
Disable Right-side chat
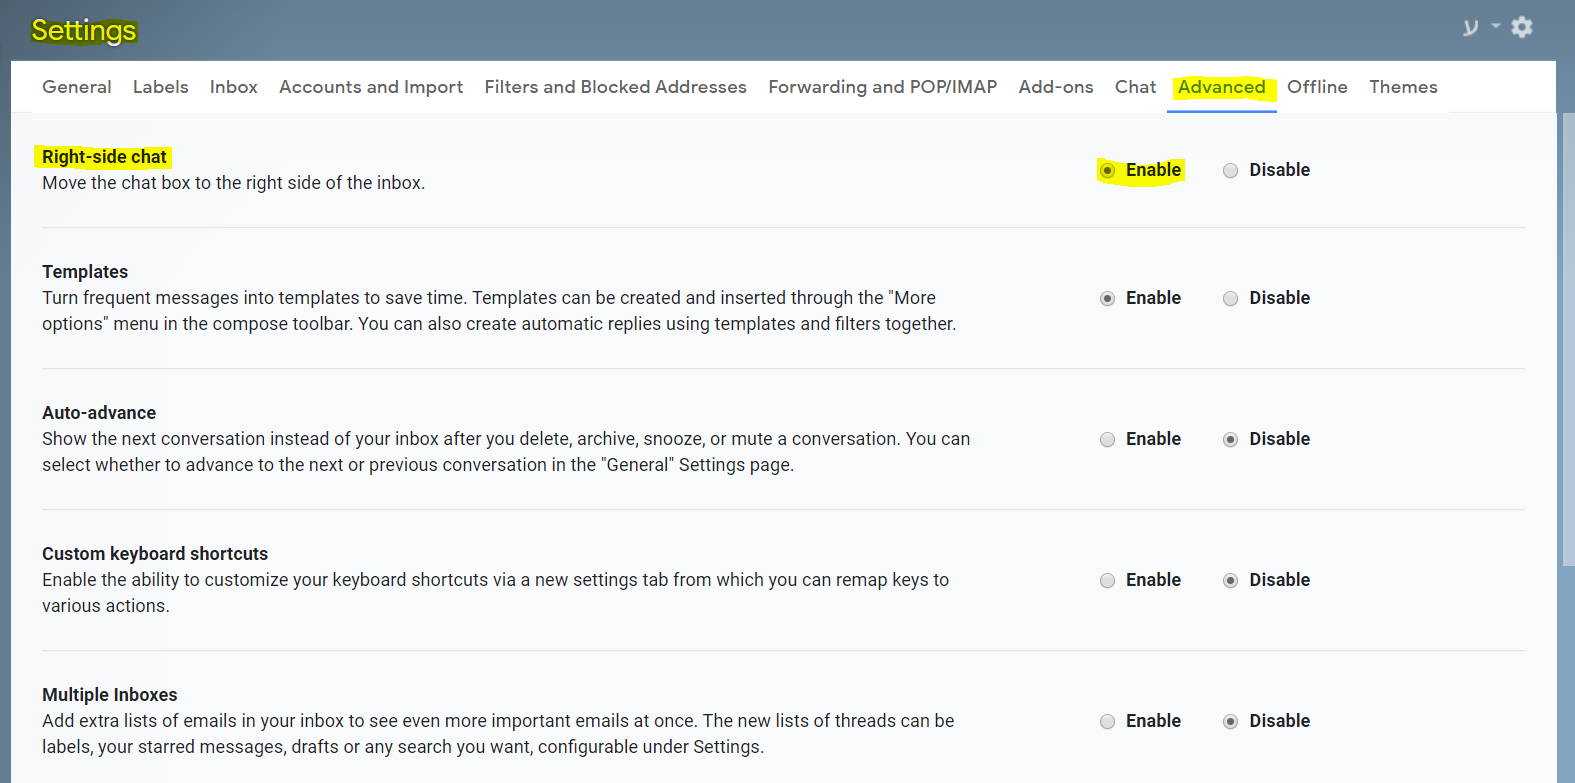[x=1231, y=171]
